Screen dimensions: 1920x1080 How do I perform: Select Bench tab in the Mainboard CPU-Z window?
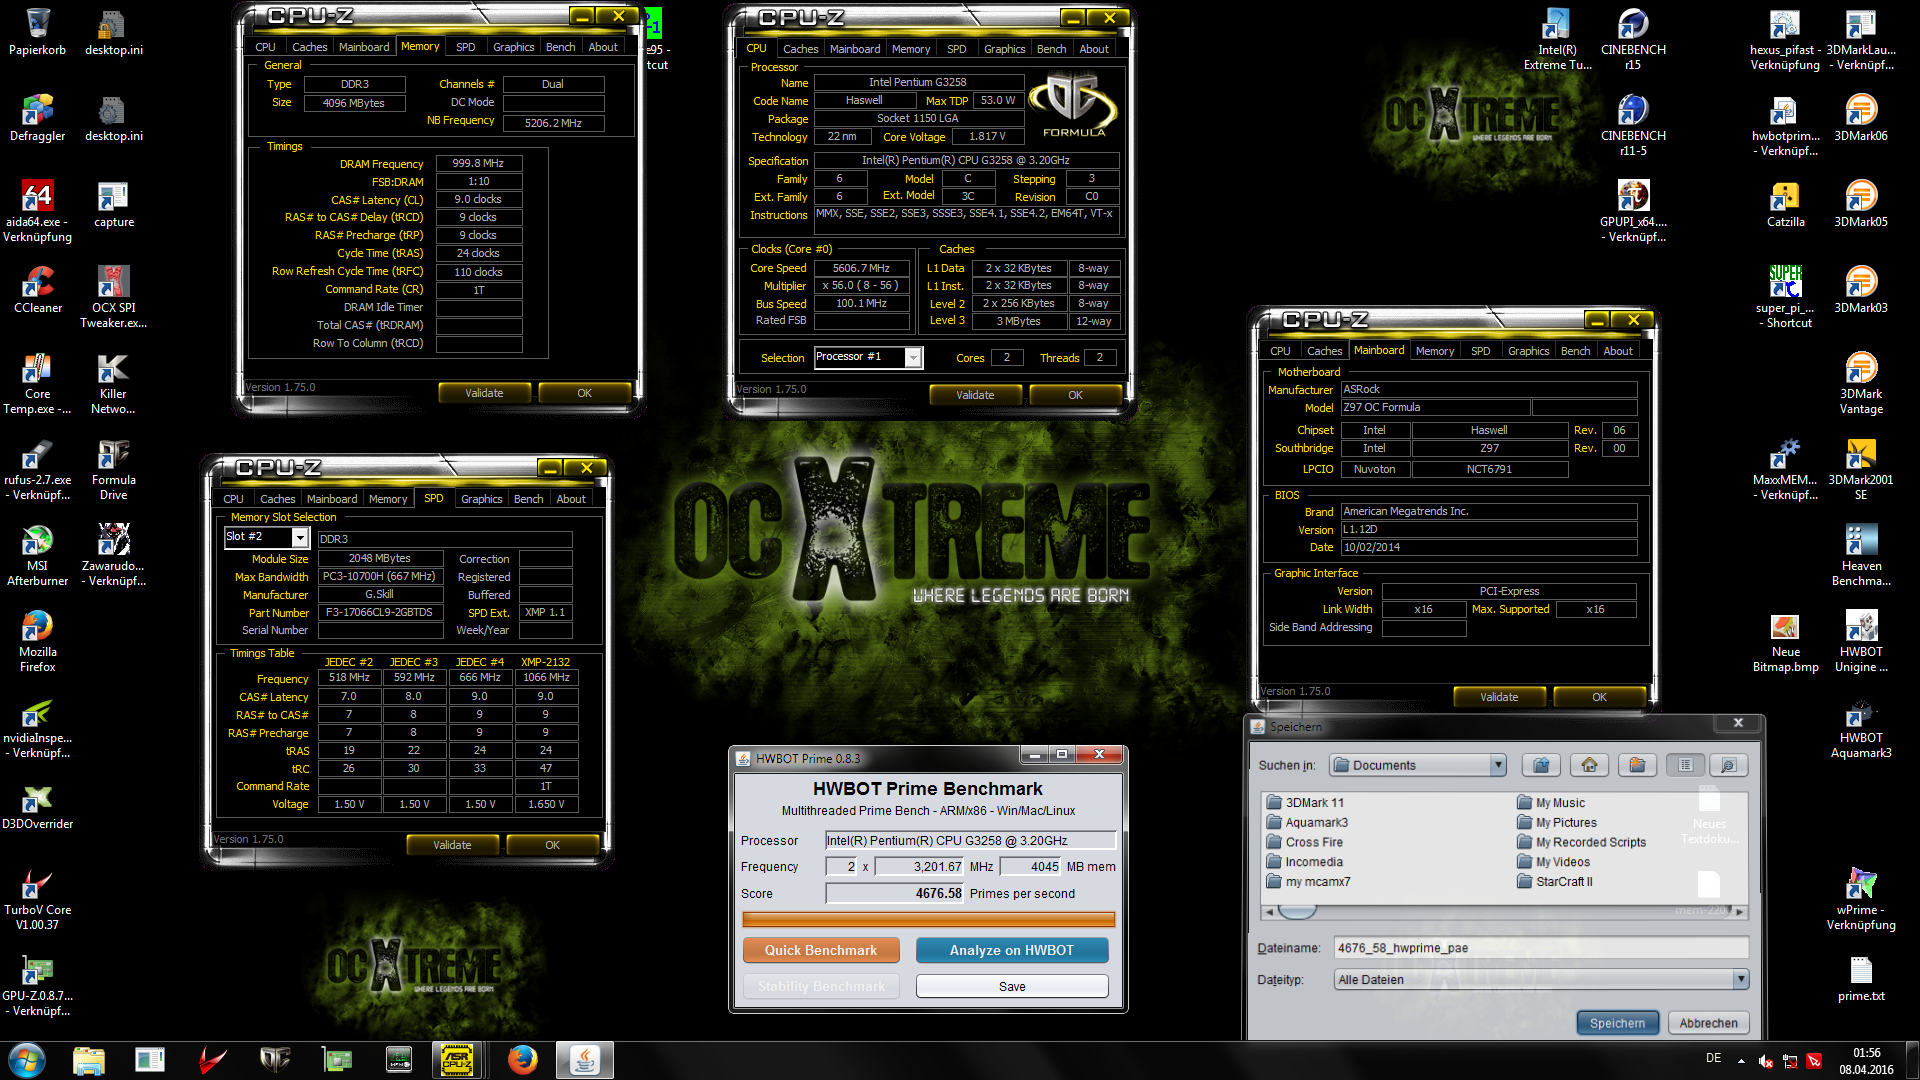click(x=1575, y=351)
